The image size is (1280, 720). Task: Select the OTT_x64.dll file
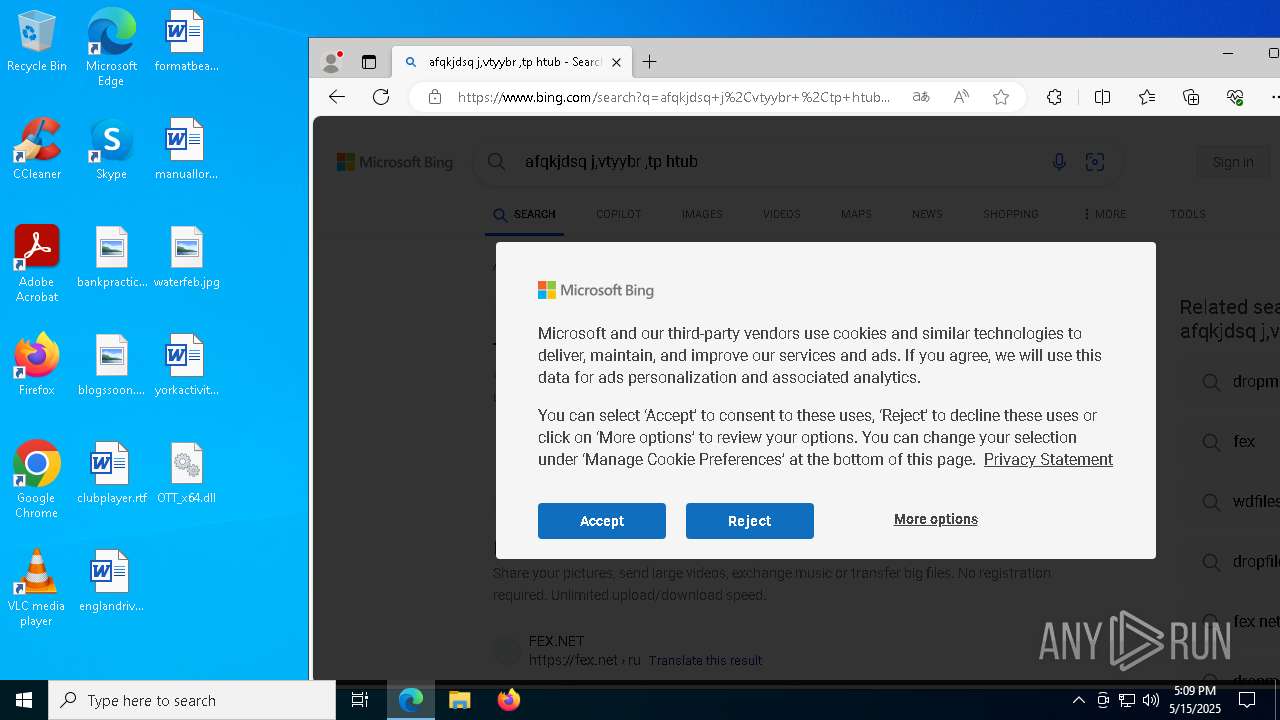[x=186, y=473]
